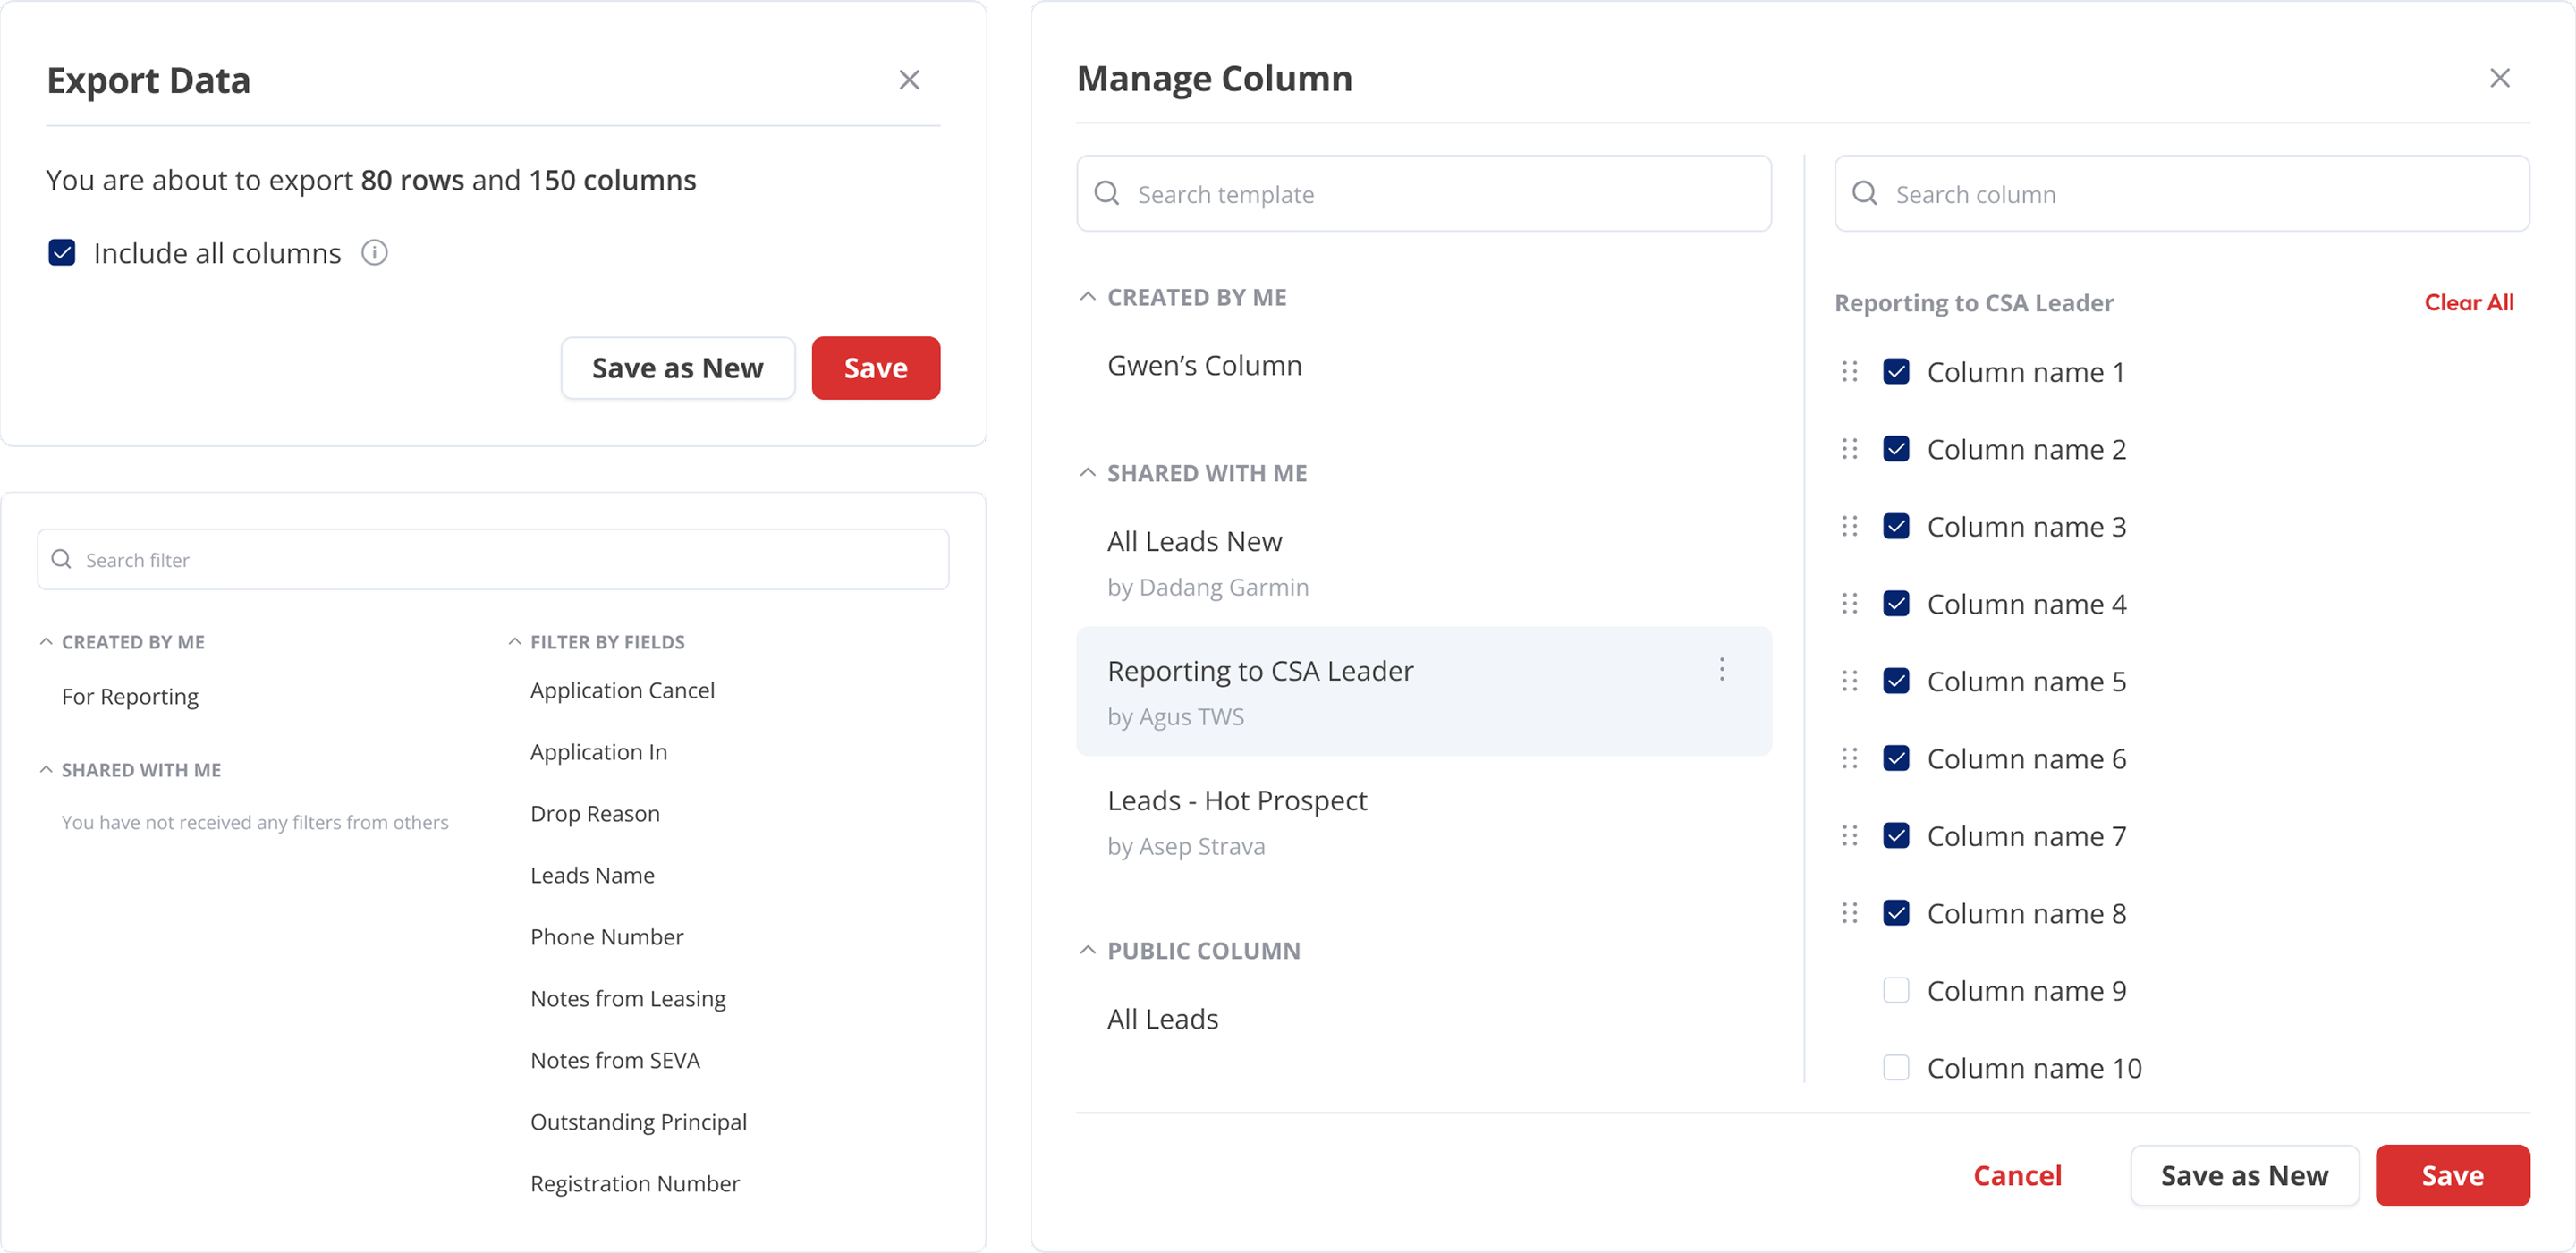The width and height of the screenshot is (2576, 1253).
Task: Uncheck Column name 5
Action: coord(1896,680)
